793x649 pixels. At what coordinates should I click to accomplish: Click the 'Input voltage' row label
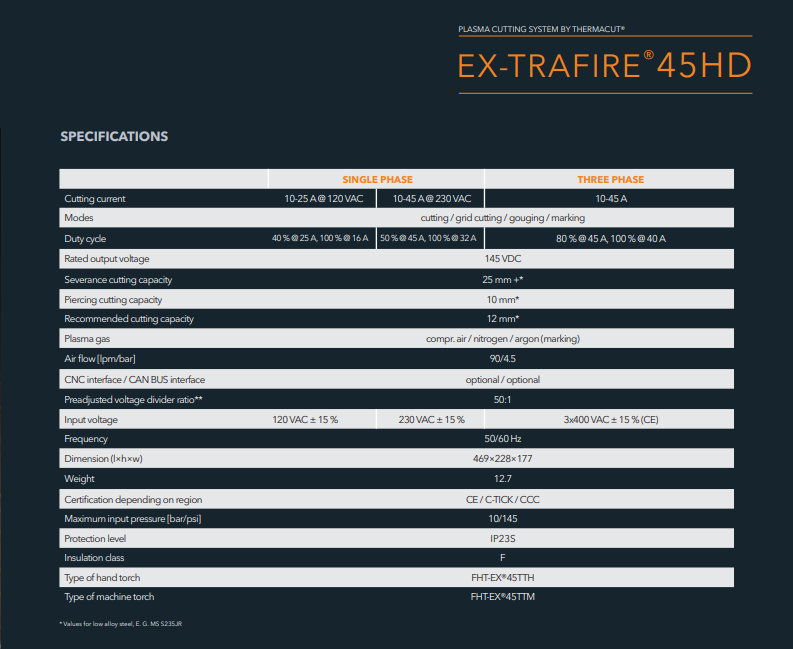click(91, 420)
